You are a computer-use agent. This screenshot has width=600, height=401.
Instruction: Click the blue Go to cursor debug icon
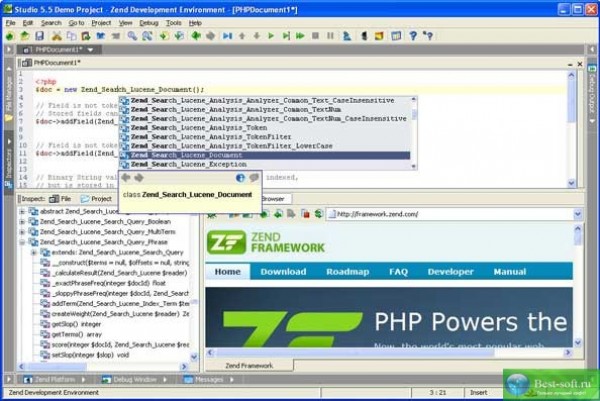tap(228, 36)
